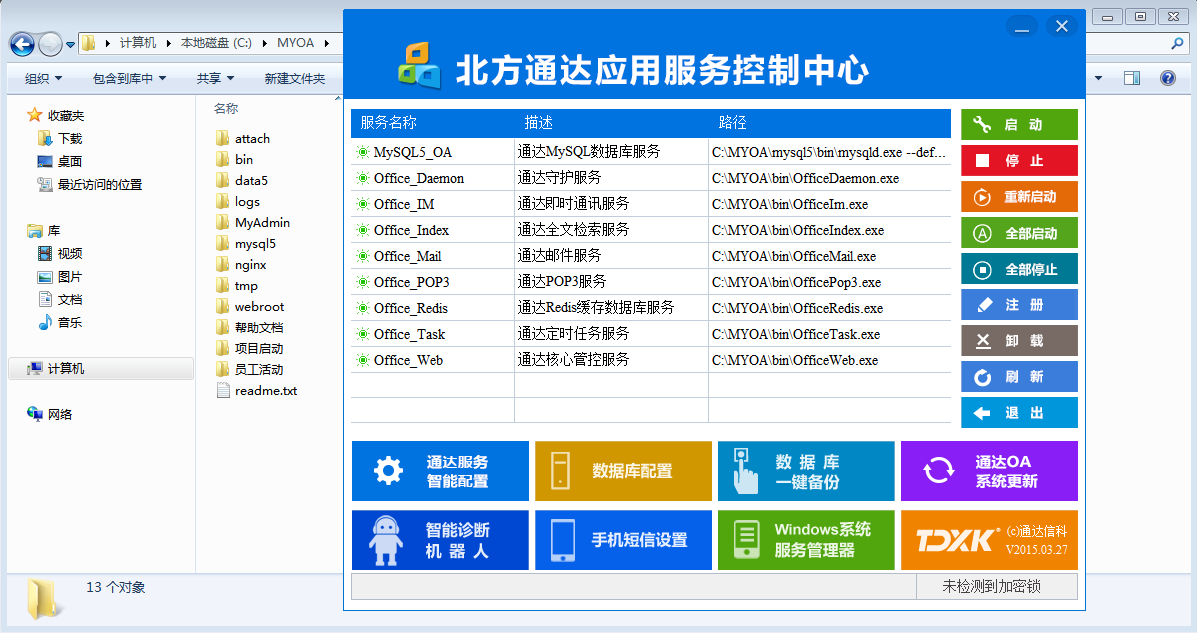Start all services via 全部启动
Image resolution: width=1197 pixels, height=633 pixels.
1019,233
